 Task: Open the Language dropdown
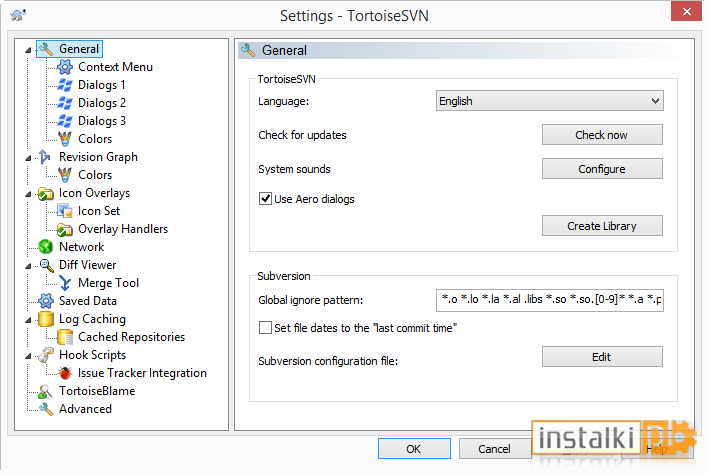pyautogui.click(x=550, y=101)
